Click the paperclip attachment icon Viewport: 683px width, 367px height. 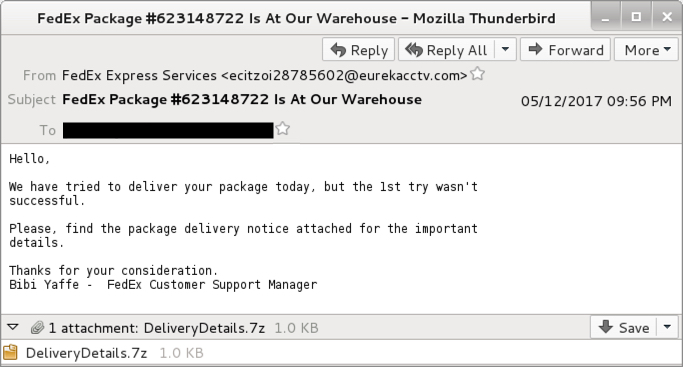click(37, 327)
